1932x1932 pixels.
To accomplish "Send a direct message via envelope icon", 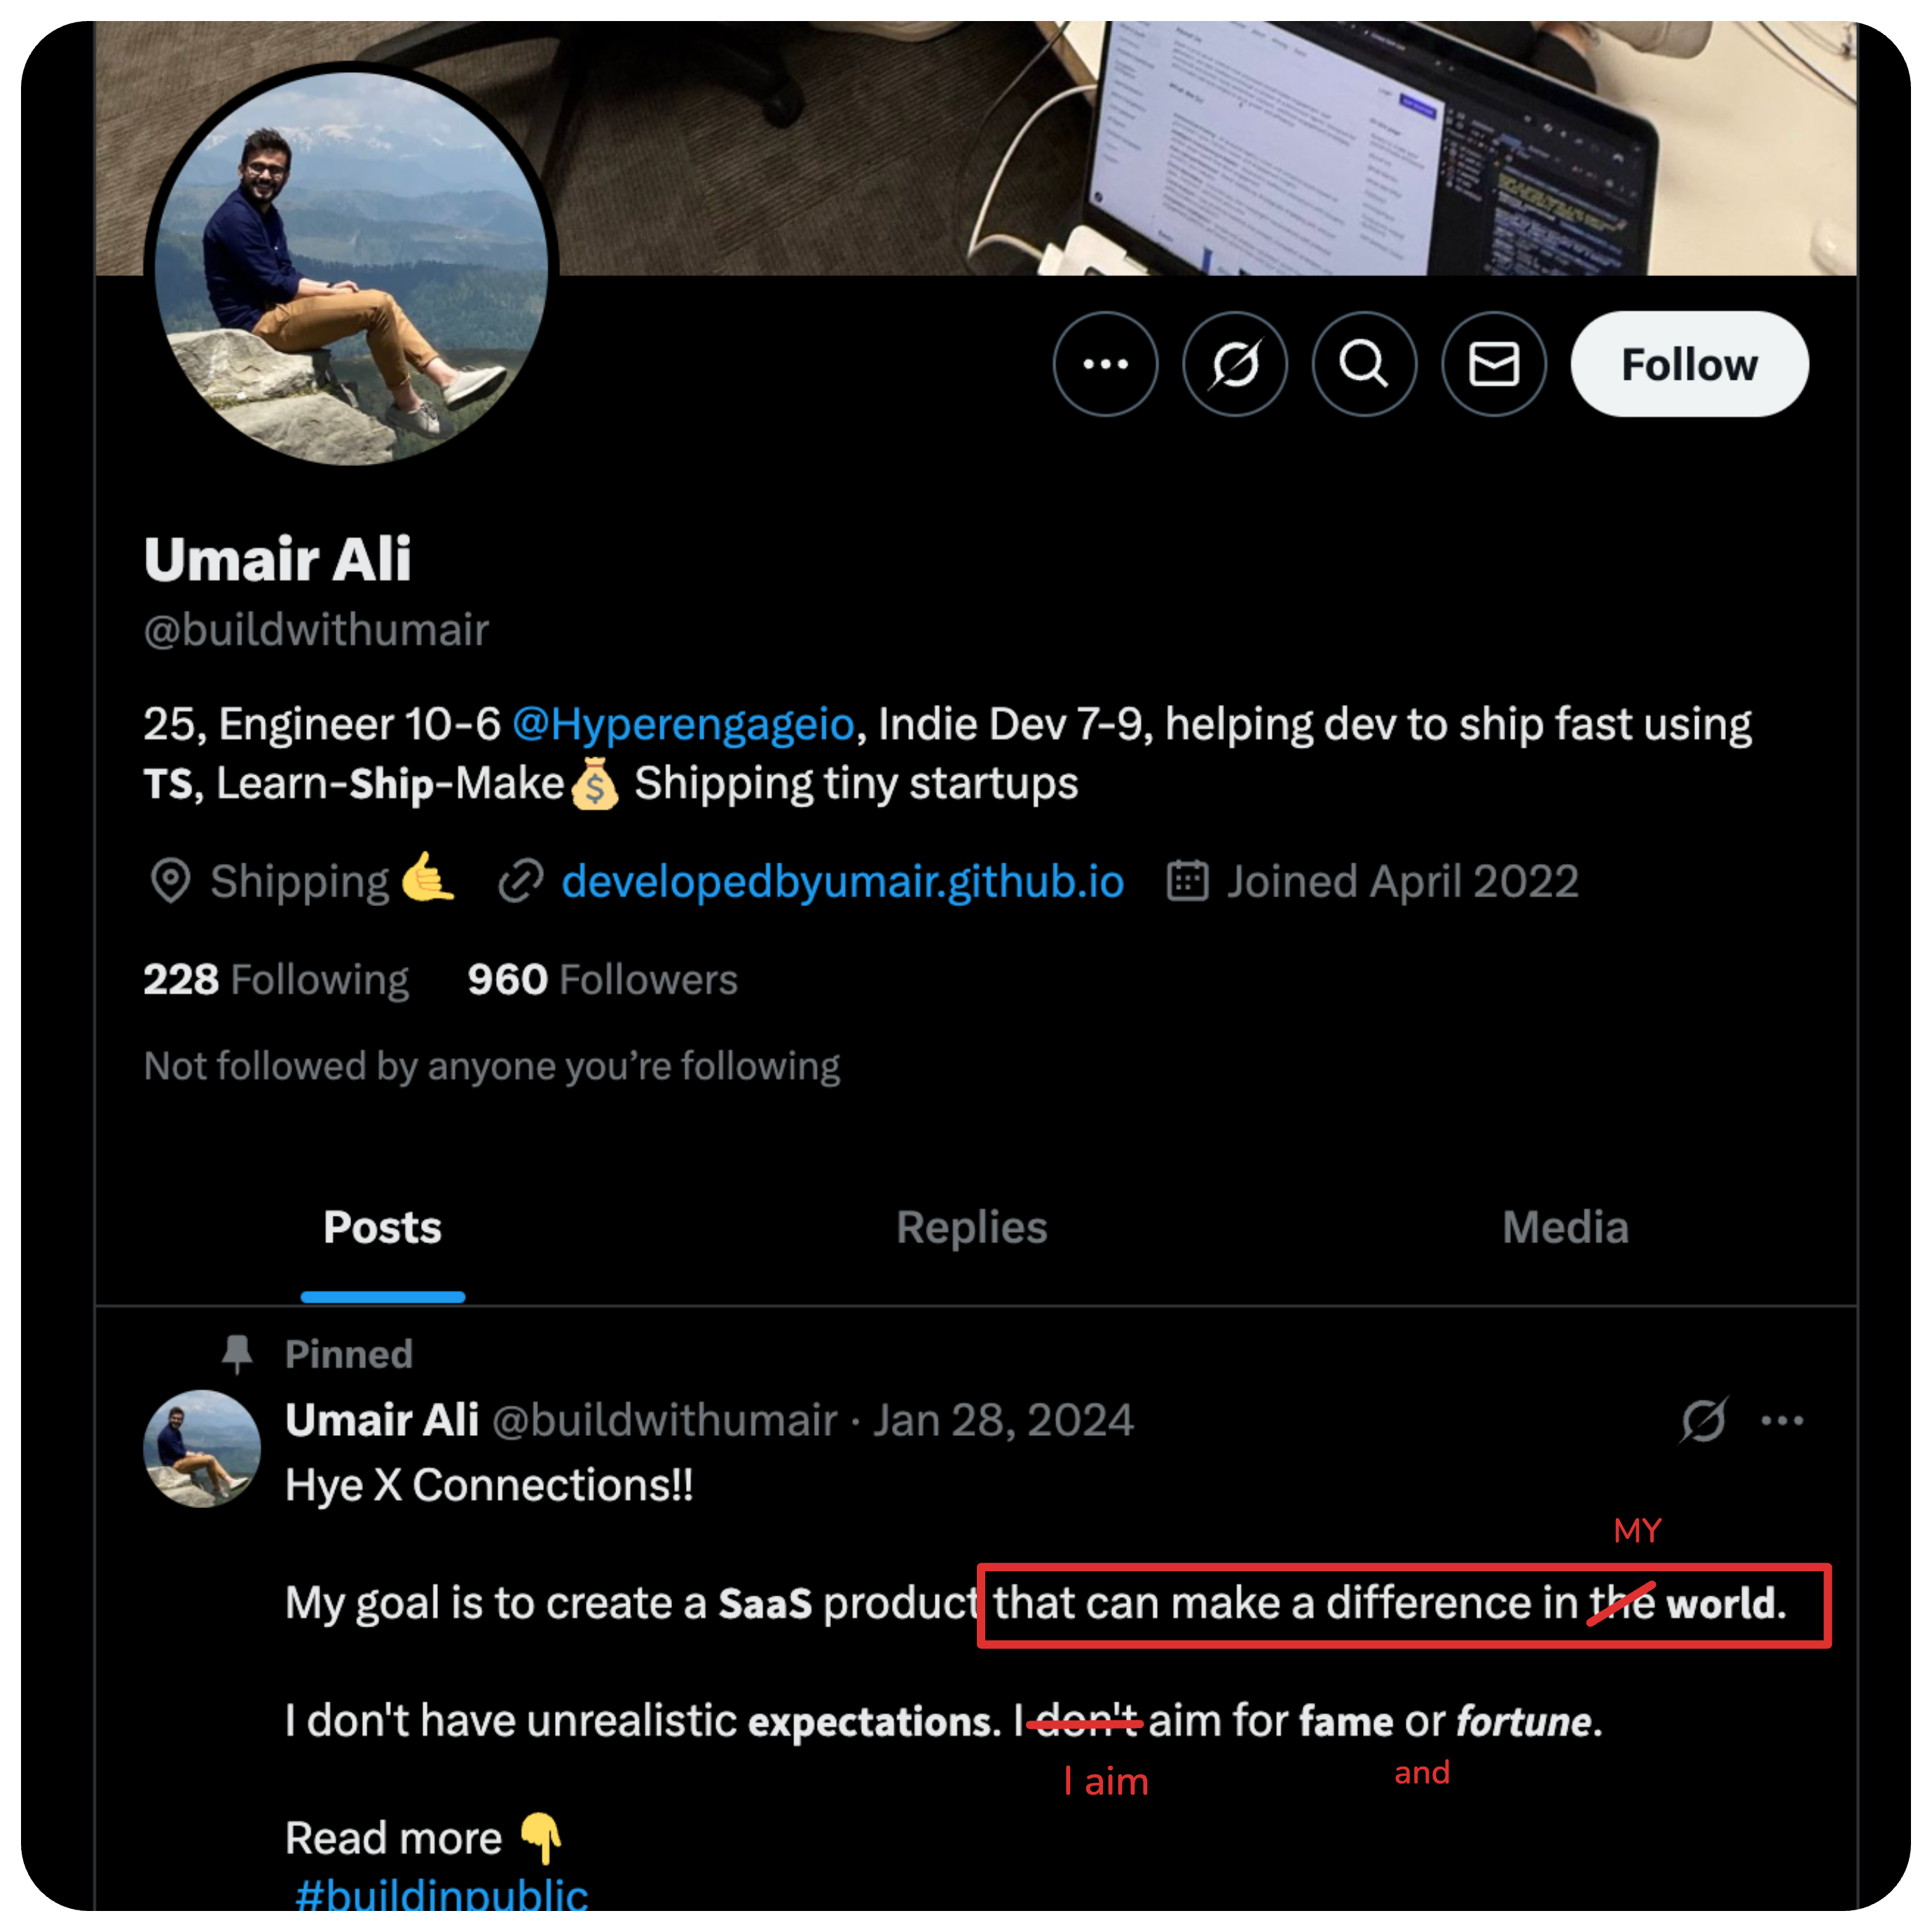I will (1493, 364).
